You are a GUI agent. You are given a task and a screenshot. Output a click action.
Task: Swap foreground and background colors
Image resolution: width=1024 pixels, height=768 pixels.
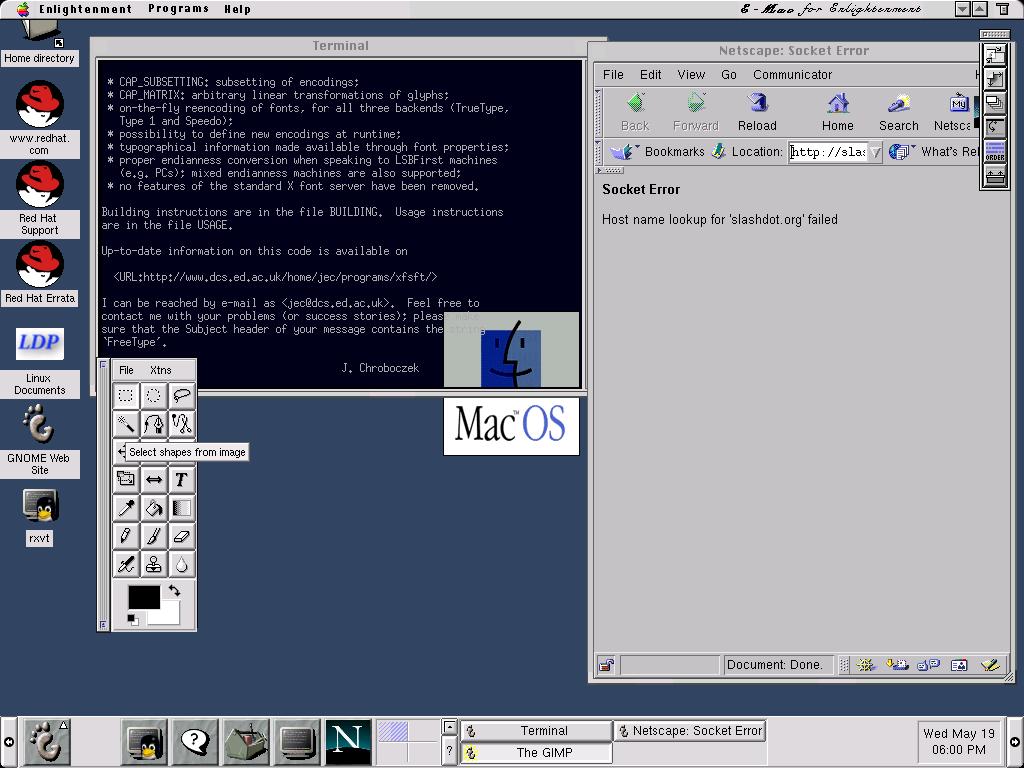174,591
